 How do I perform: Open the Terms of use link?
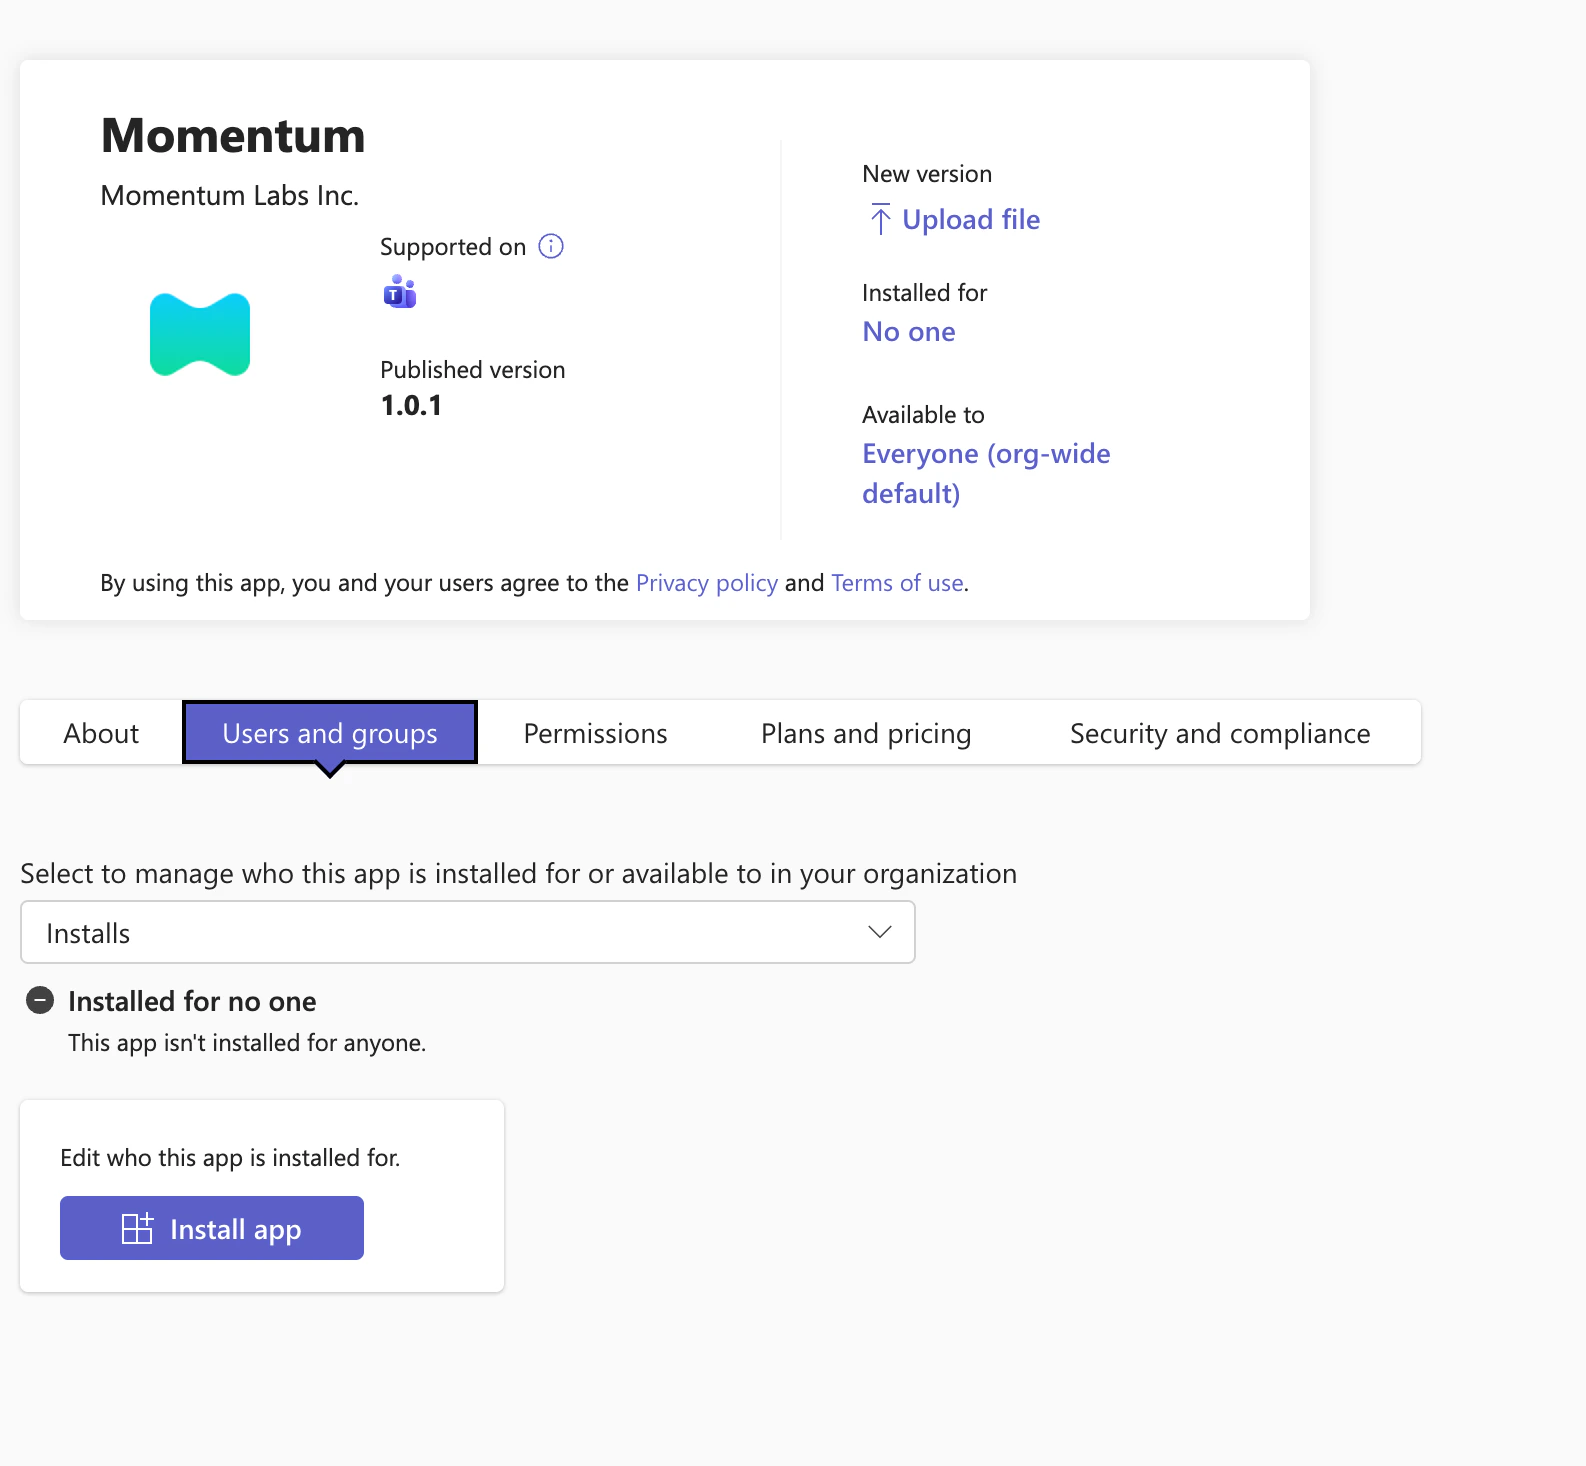[x=897, y=583]
